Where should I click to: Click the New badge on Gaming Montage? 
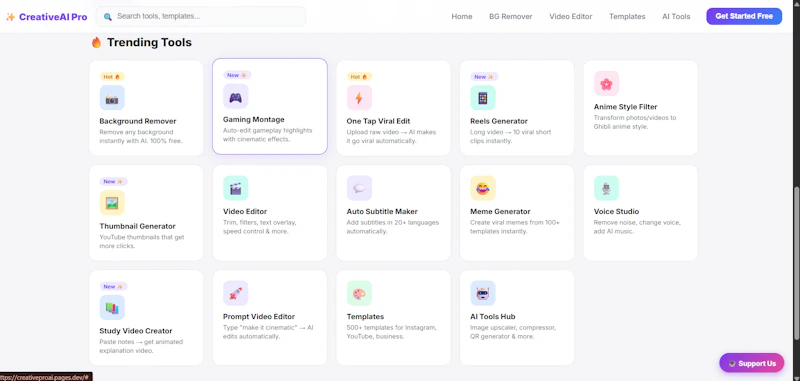coord(237,75)
